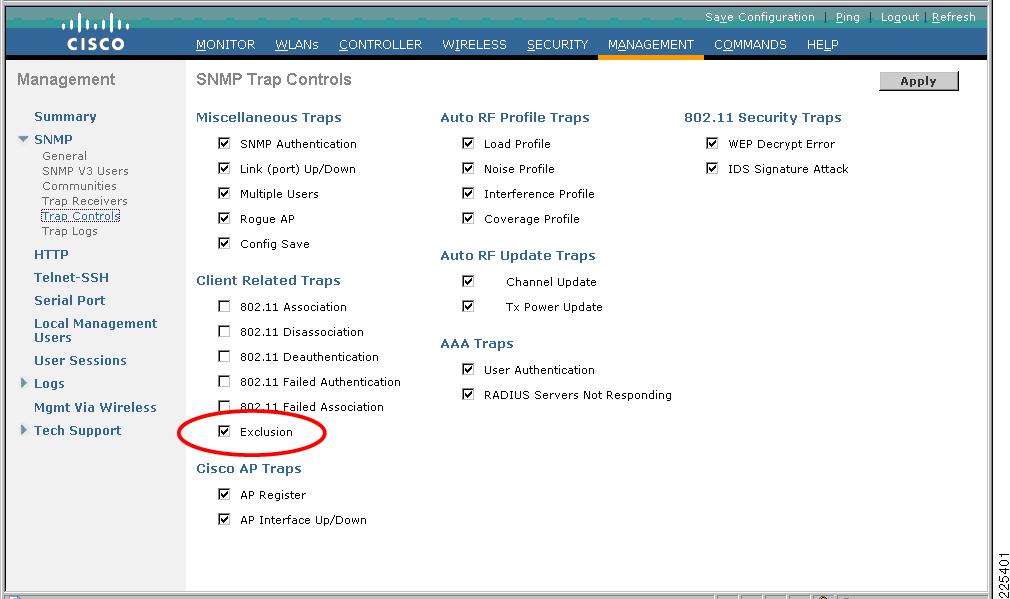Screen dimensions: 1010x599
Task: Expand the Logs menu section
Action: pyautogui.click(x=24, y=383)
